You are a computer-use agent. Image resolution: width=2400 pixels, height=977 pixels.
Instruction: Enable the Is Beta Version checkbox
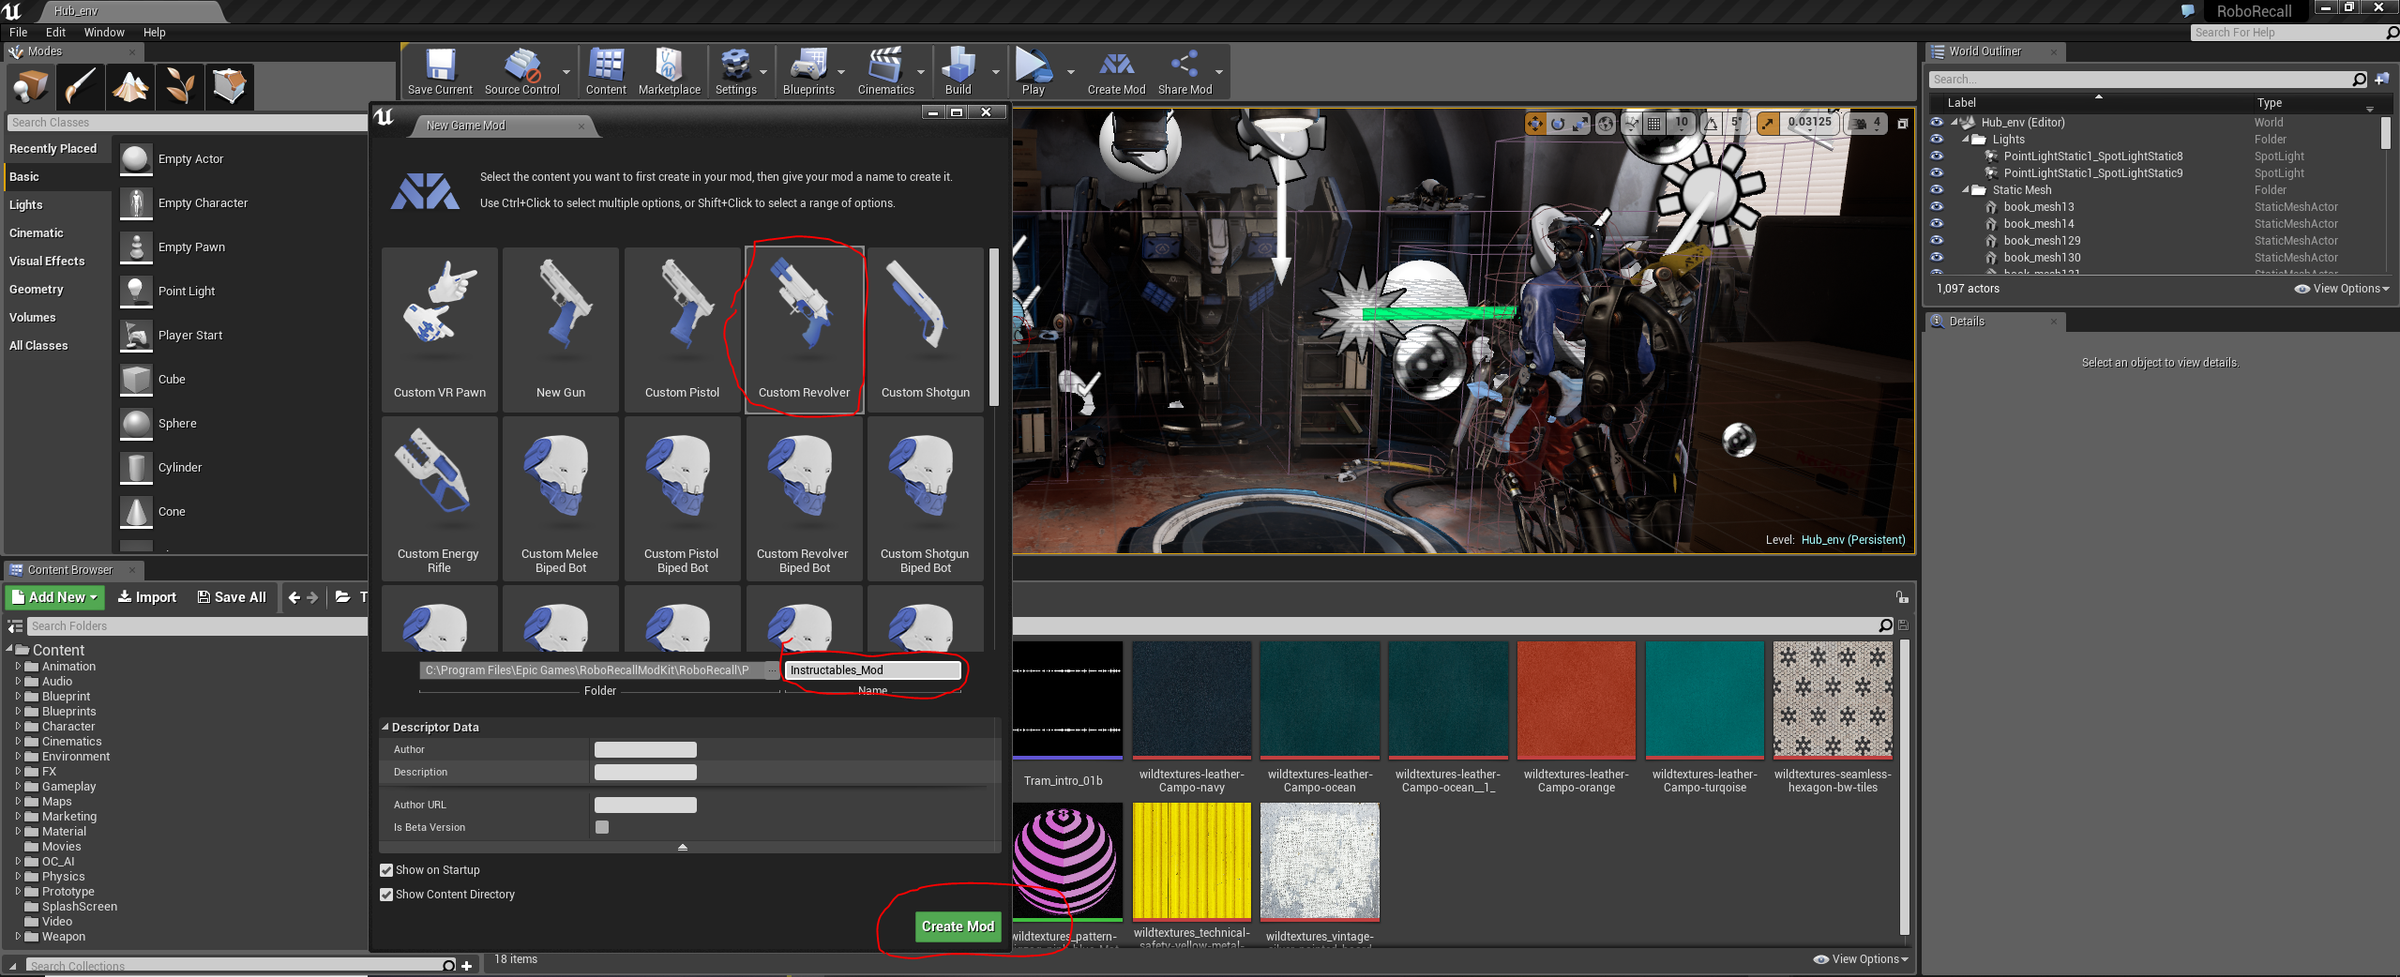click(602, 827)
